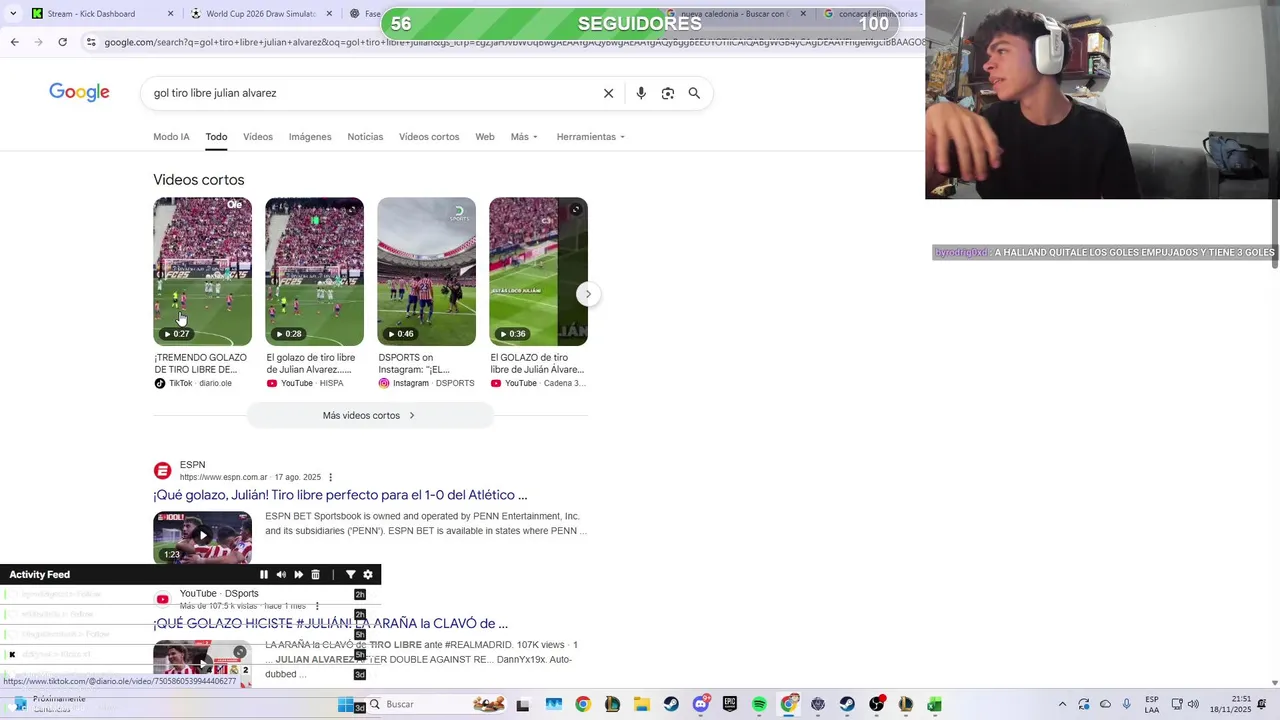
Task: Open more options for YouTube DSports result
Action: (317, 606)
